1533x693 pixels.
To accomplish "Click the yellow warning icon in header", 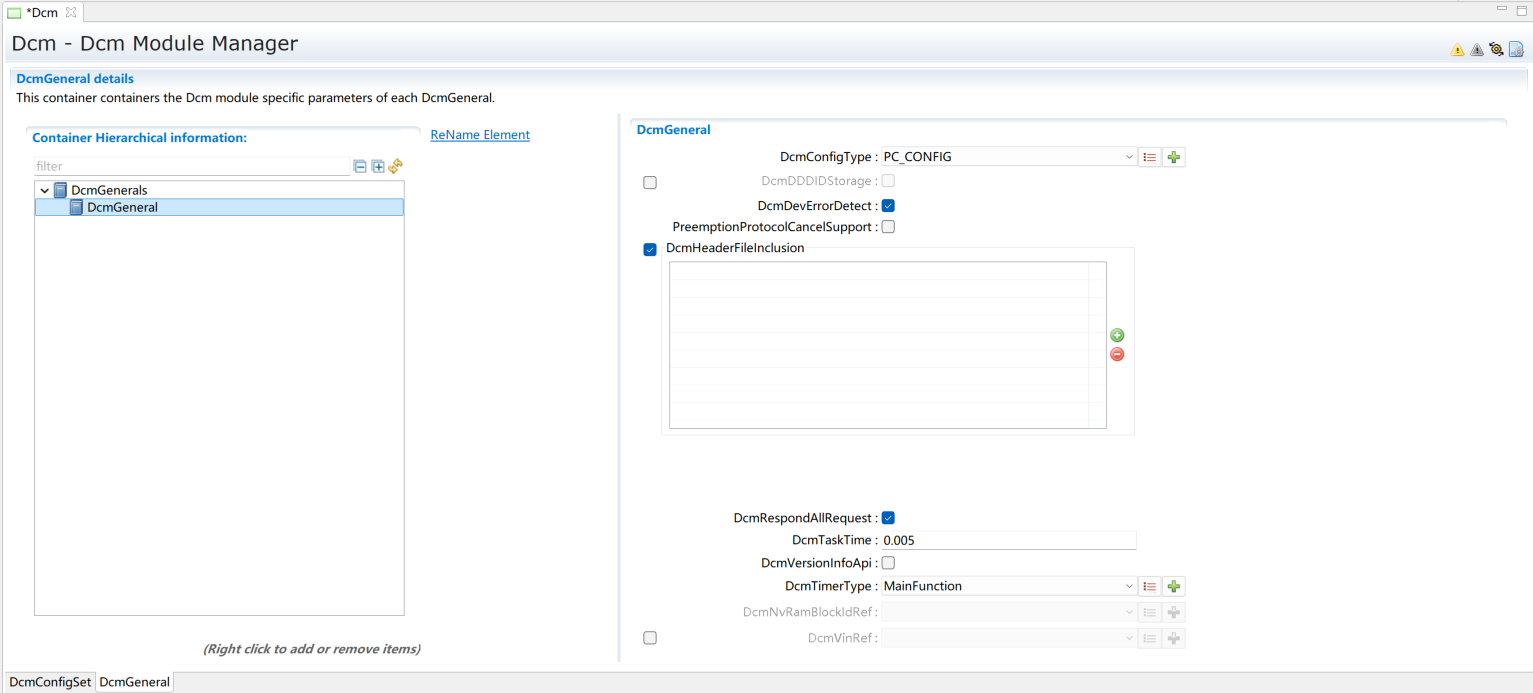I will [x=1457, y=50].
